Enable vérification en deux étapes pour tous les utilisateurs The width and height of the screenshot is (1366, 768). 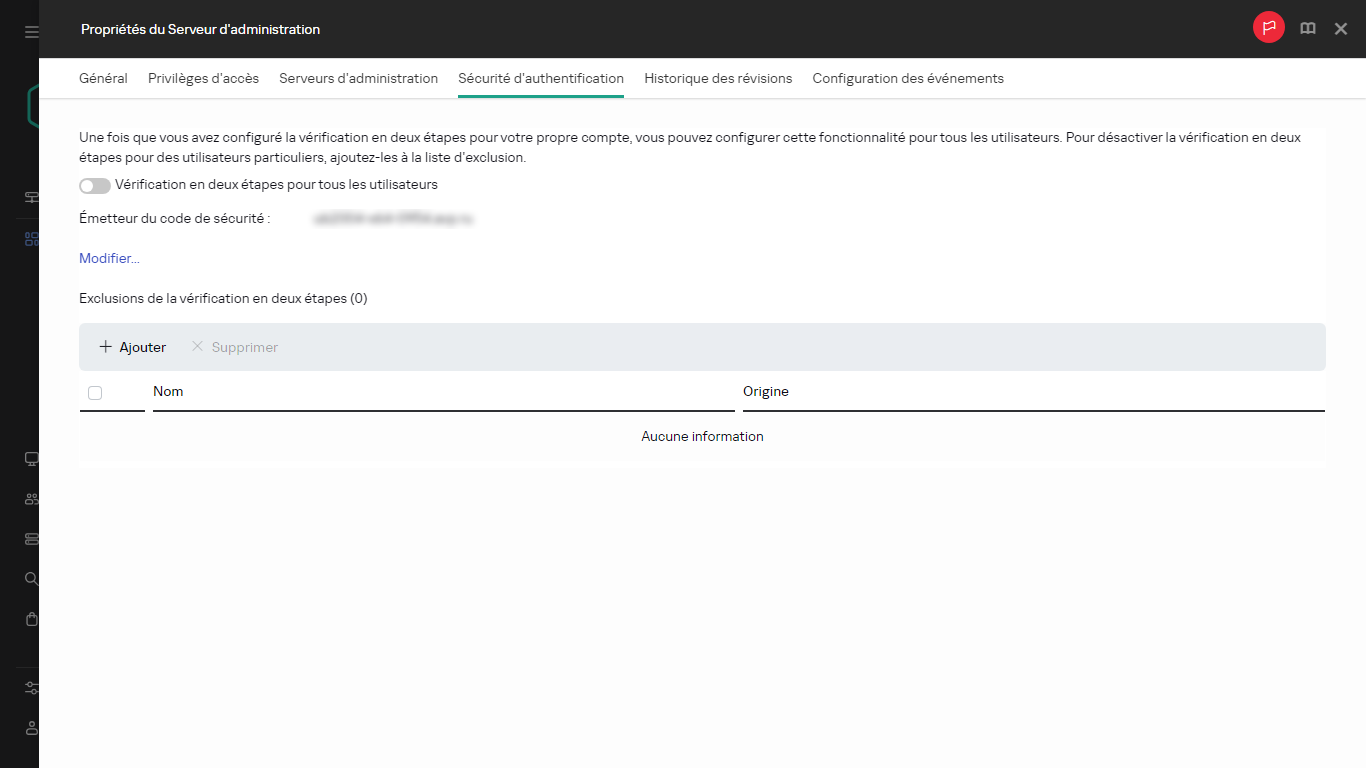94,185
